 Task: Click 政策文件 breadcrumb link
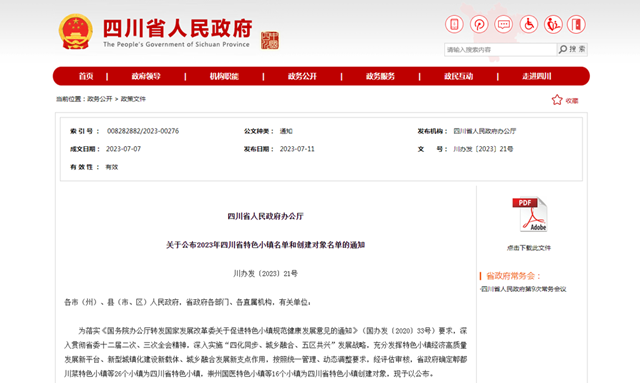click(133, 99)
